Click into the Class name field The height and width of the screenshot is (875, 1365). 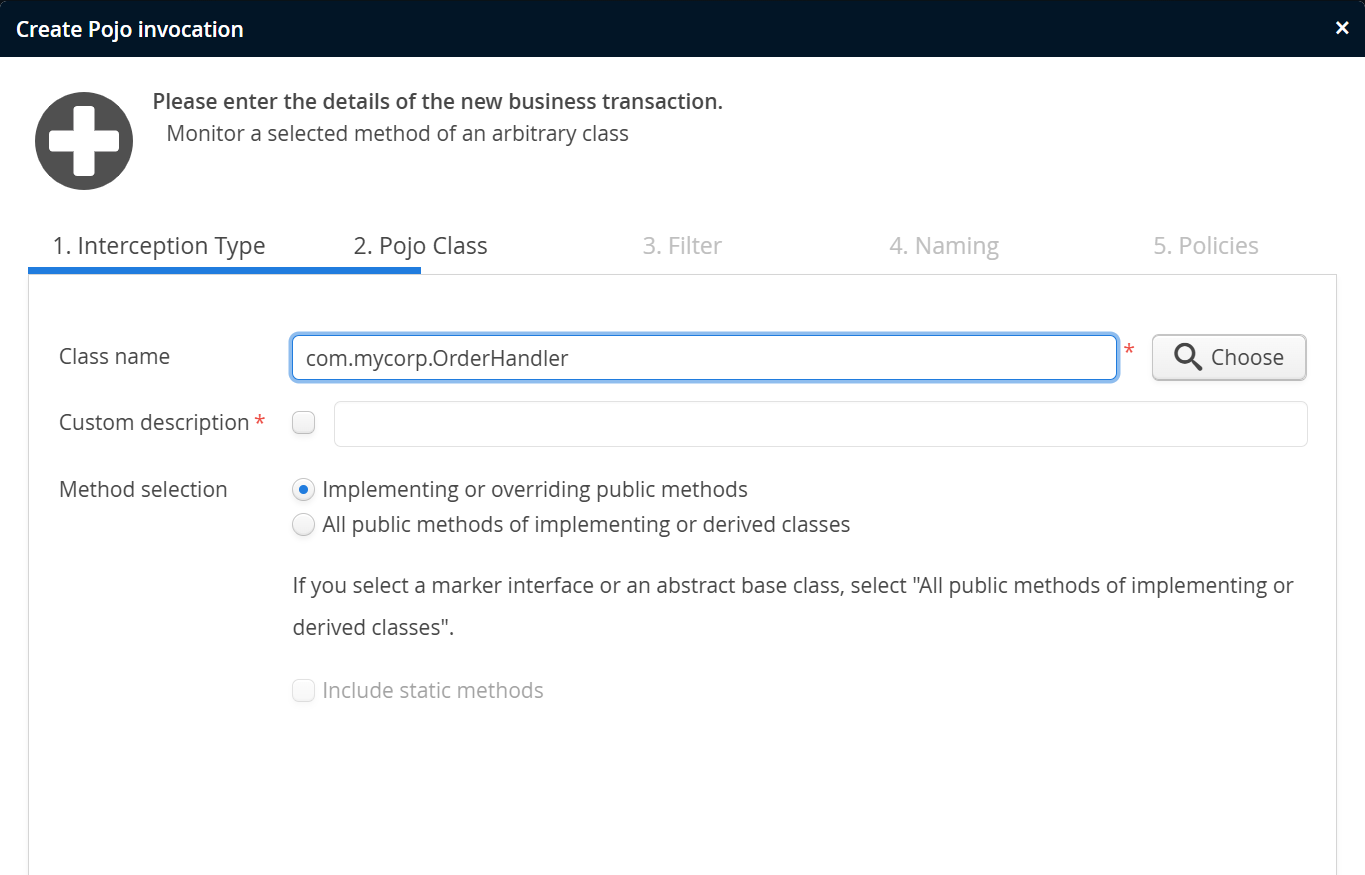click(703, 358)
